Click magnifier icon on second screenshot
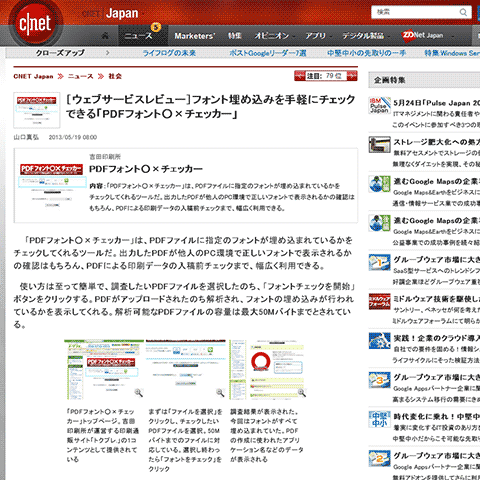The width and height of the screenshot is (480, 480). coord(220,392)
